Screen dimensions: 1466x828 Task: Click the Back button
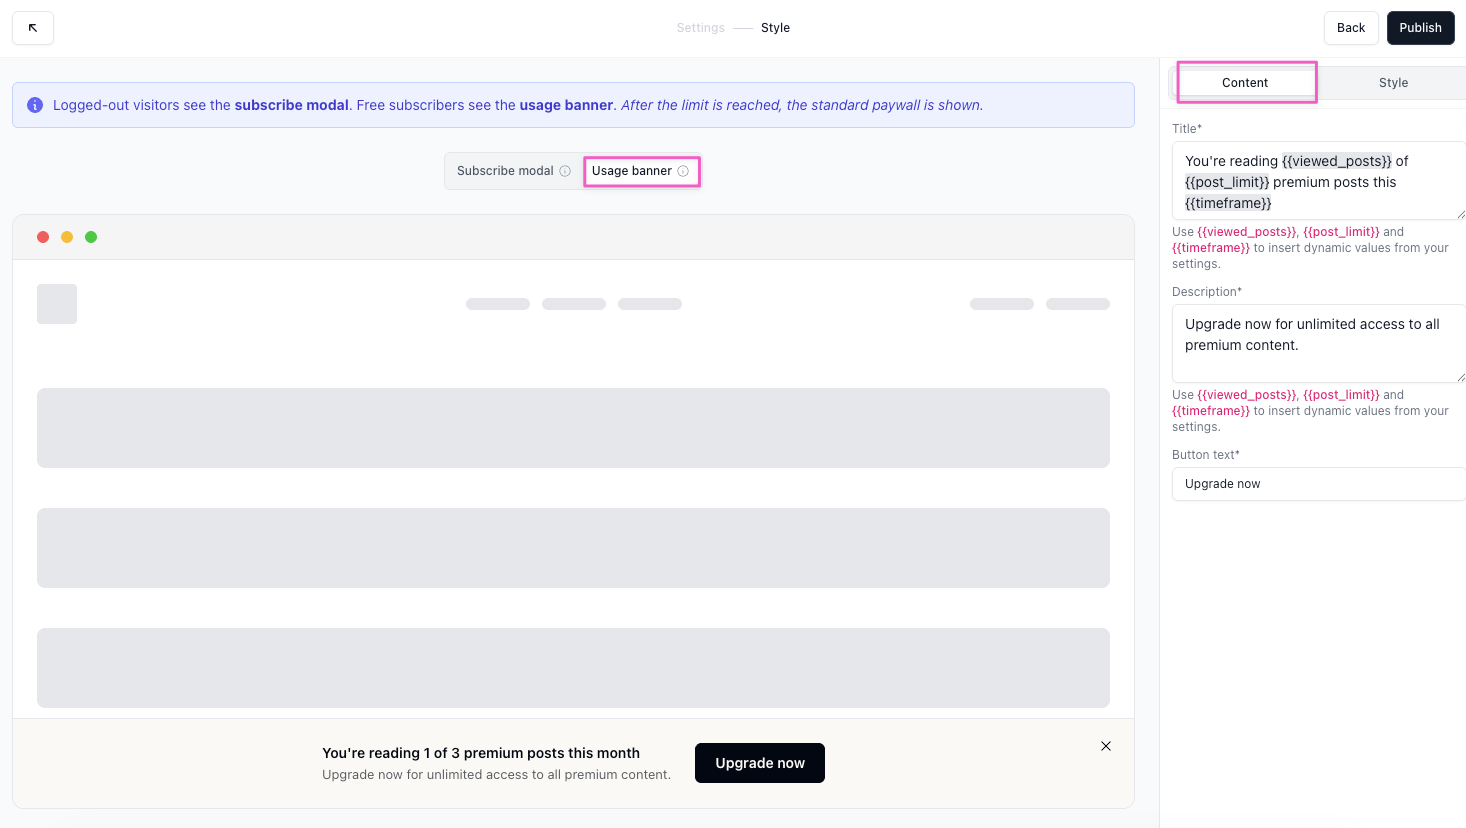pyautogui.click(x=1351, y=28)
